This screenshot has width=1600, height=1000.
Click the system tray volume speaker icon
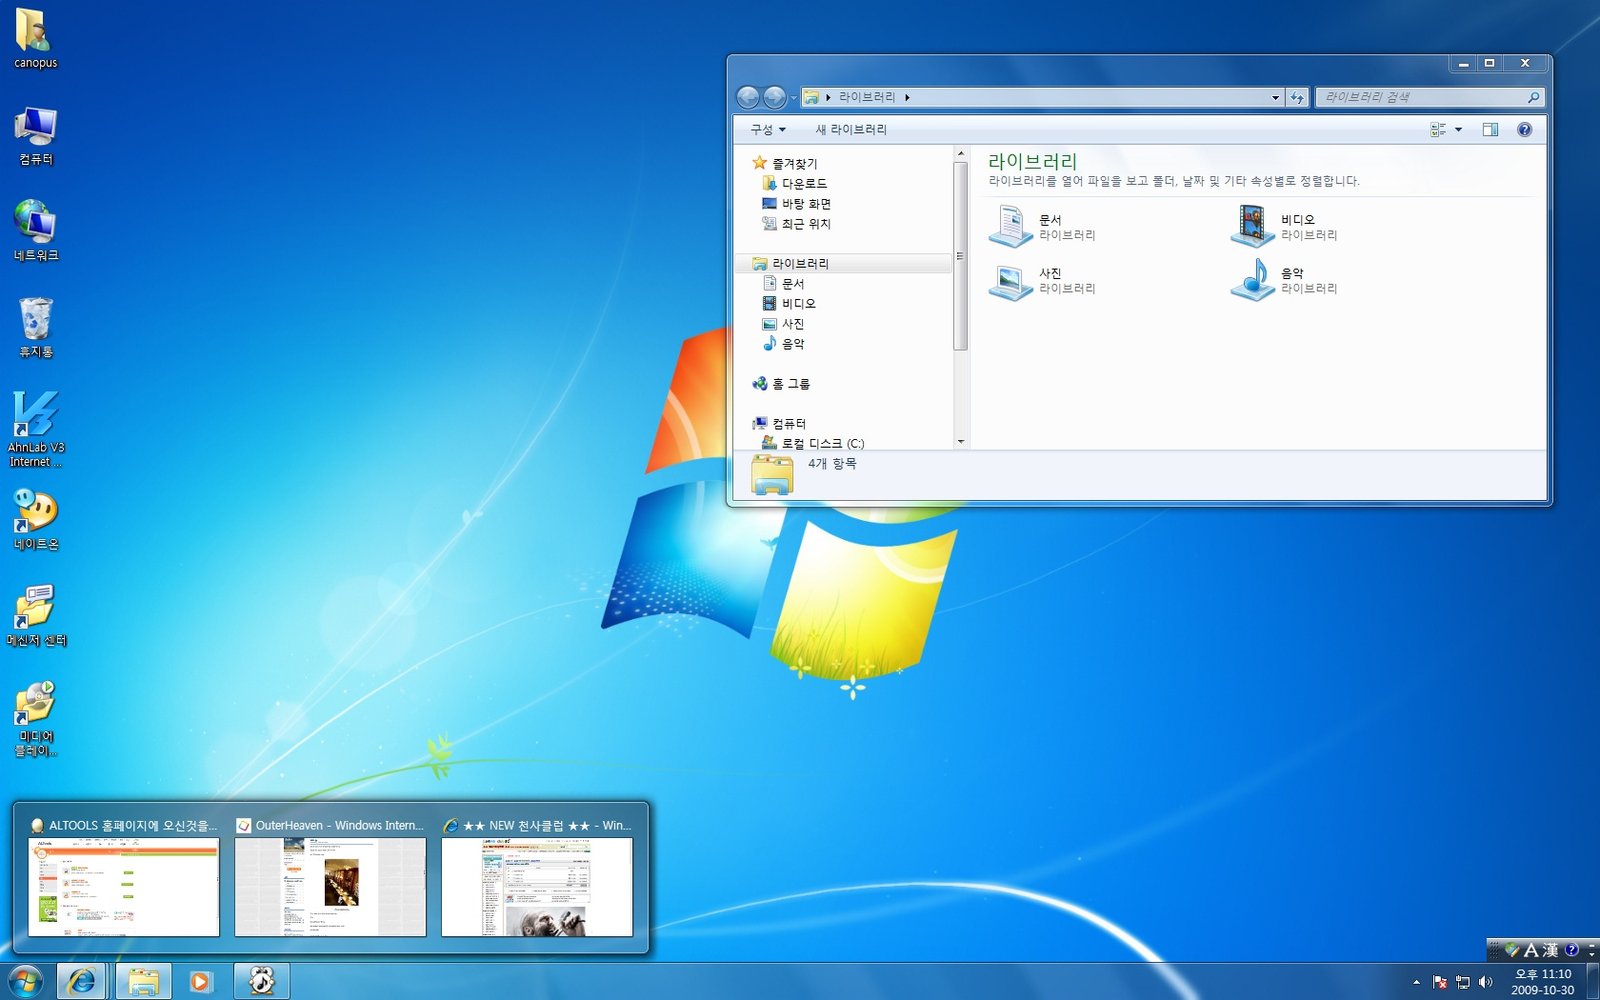click(x=1485, y=982)
